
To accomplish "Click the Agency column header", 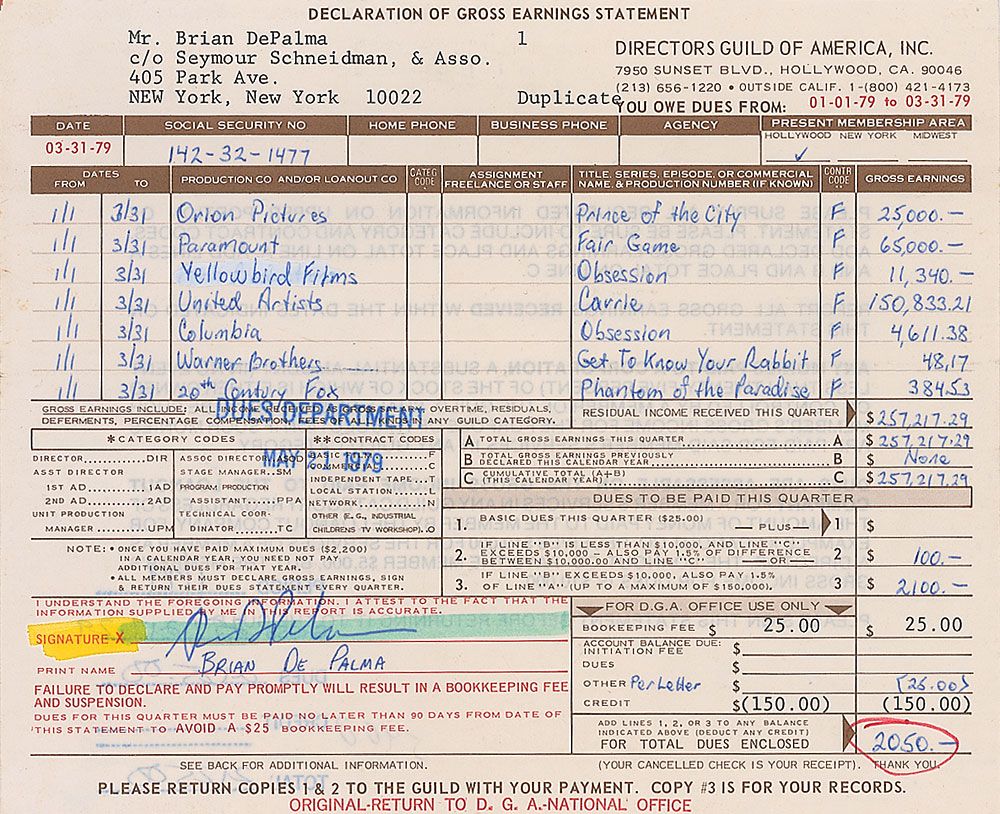I will (690, 125).
